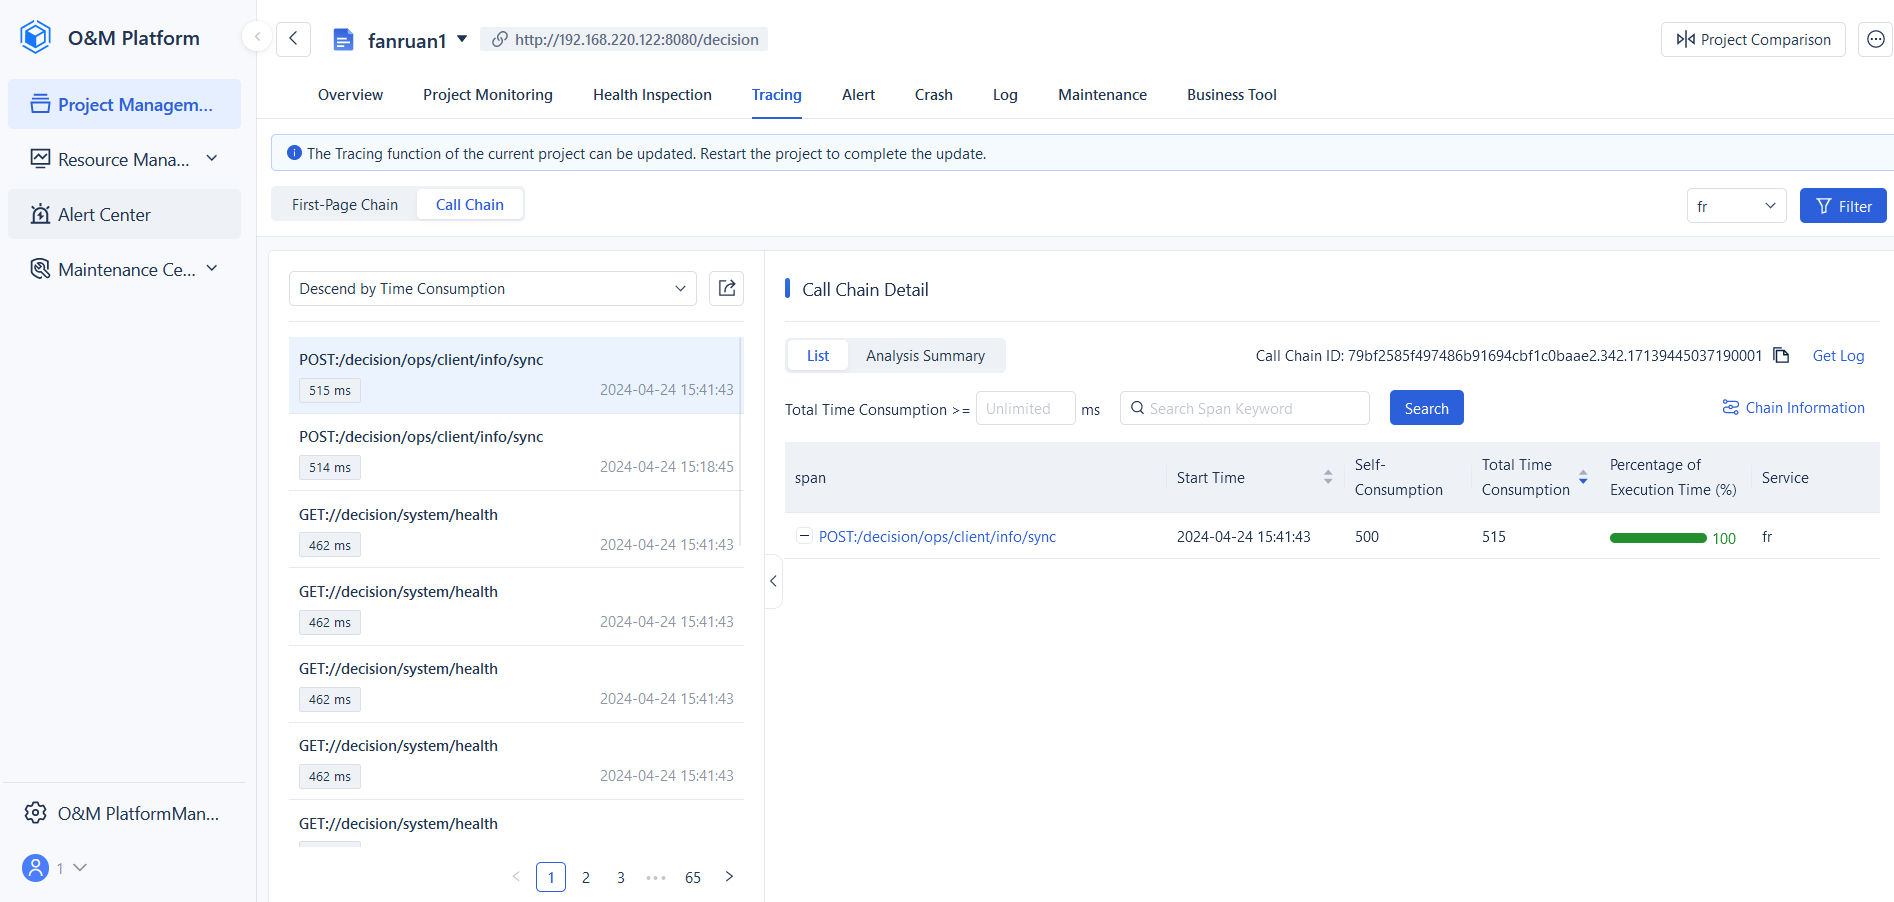Sort by Start Time column

tap(1328, 477)
